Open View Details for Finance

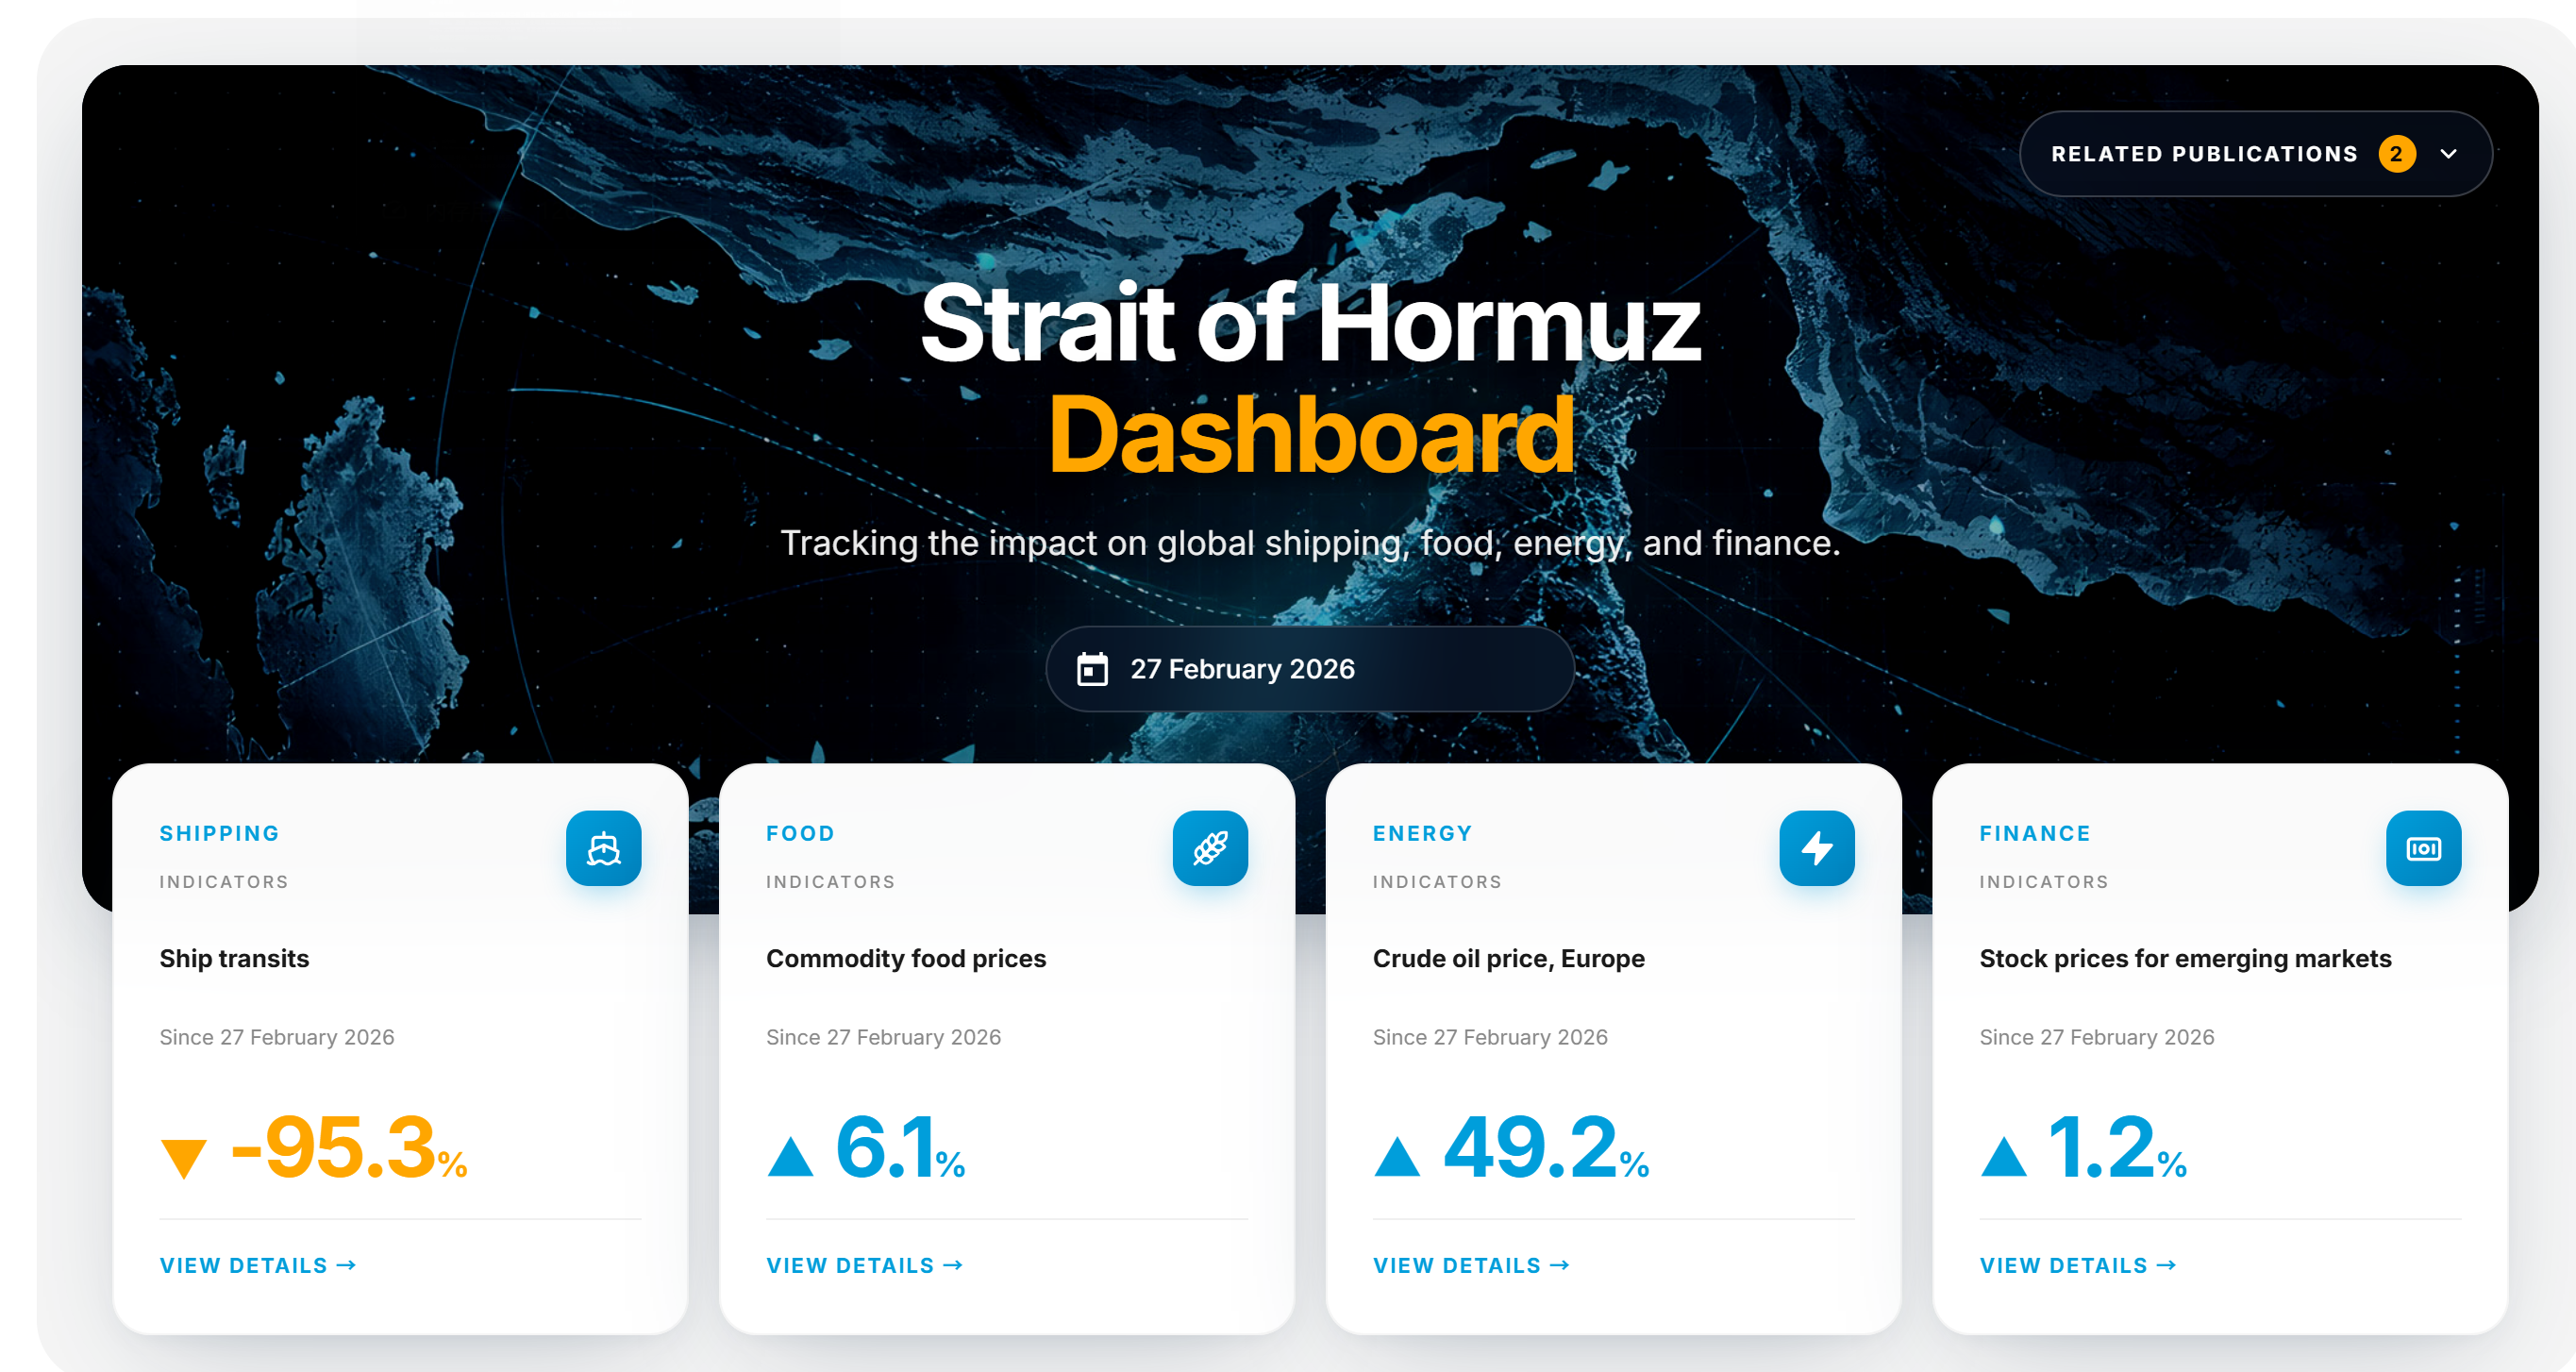point(2078,1265)
